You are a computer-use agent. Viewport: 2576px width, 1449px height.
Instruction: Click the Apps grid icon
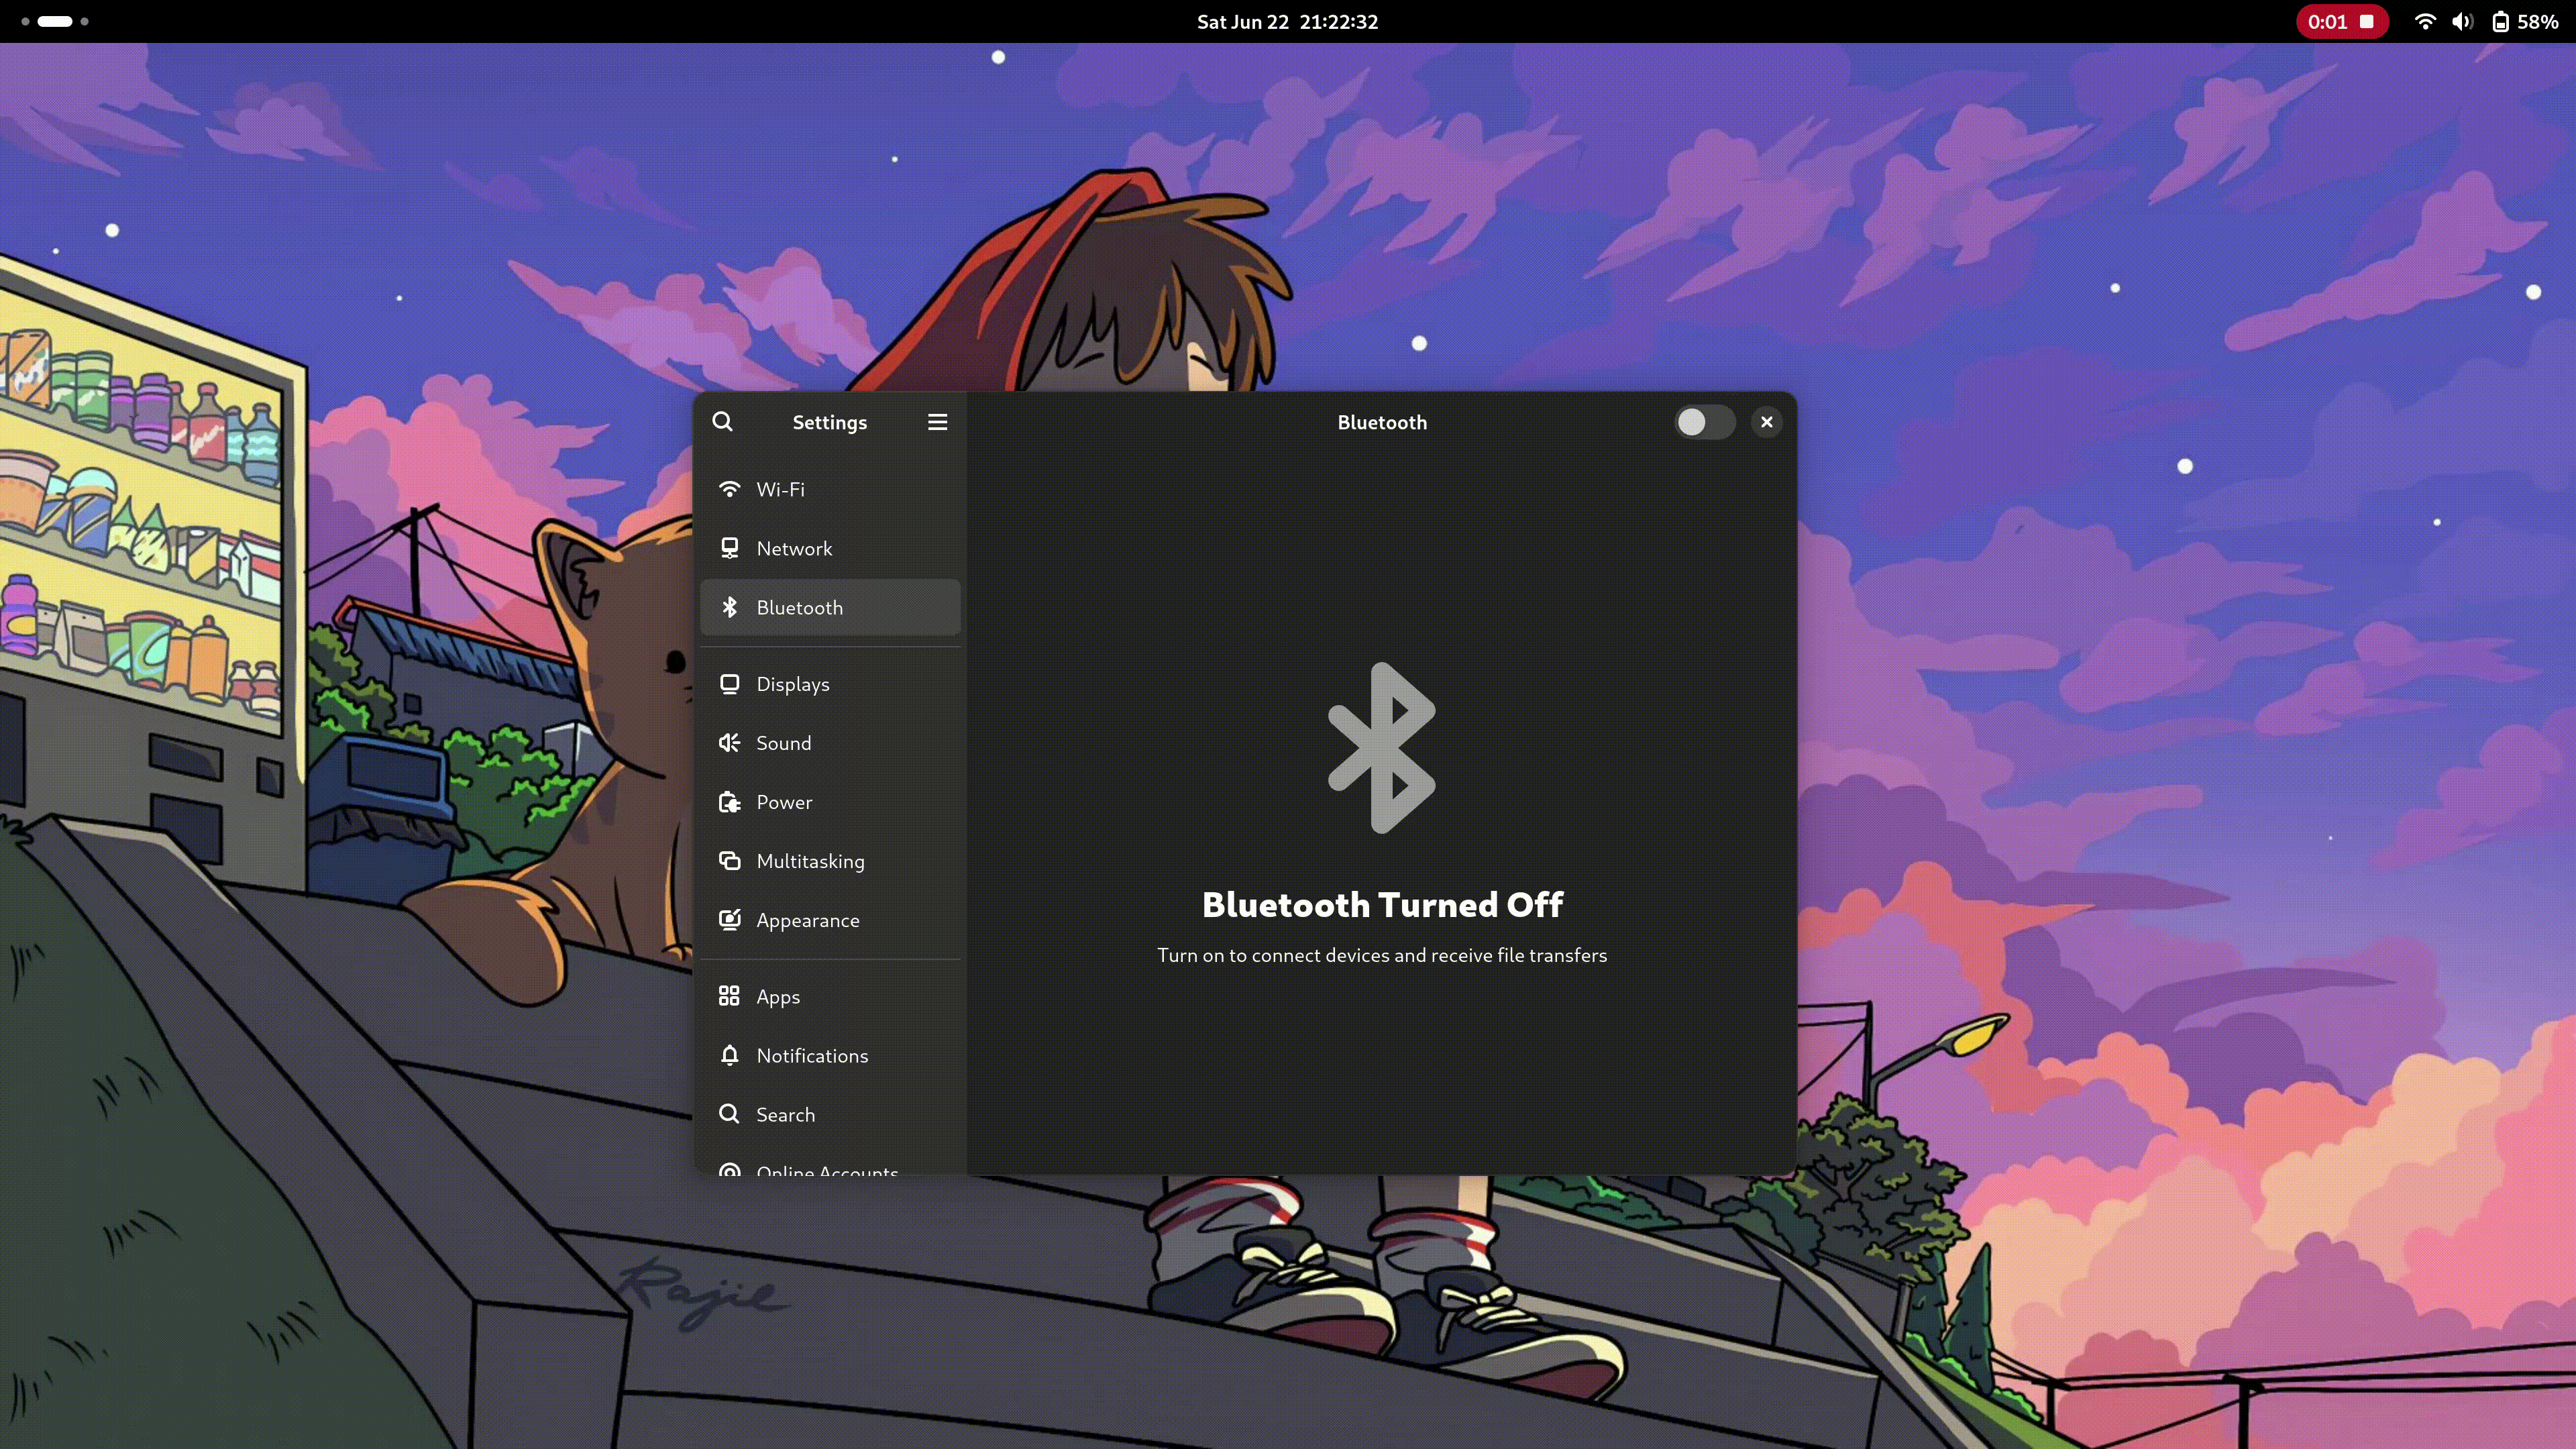729,996
